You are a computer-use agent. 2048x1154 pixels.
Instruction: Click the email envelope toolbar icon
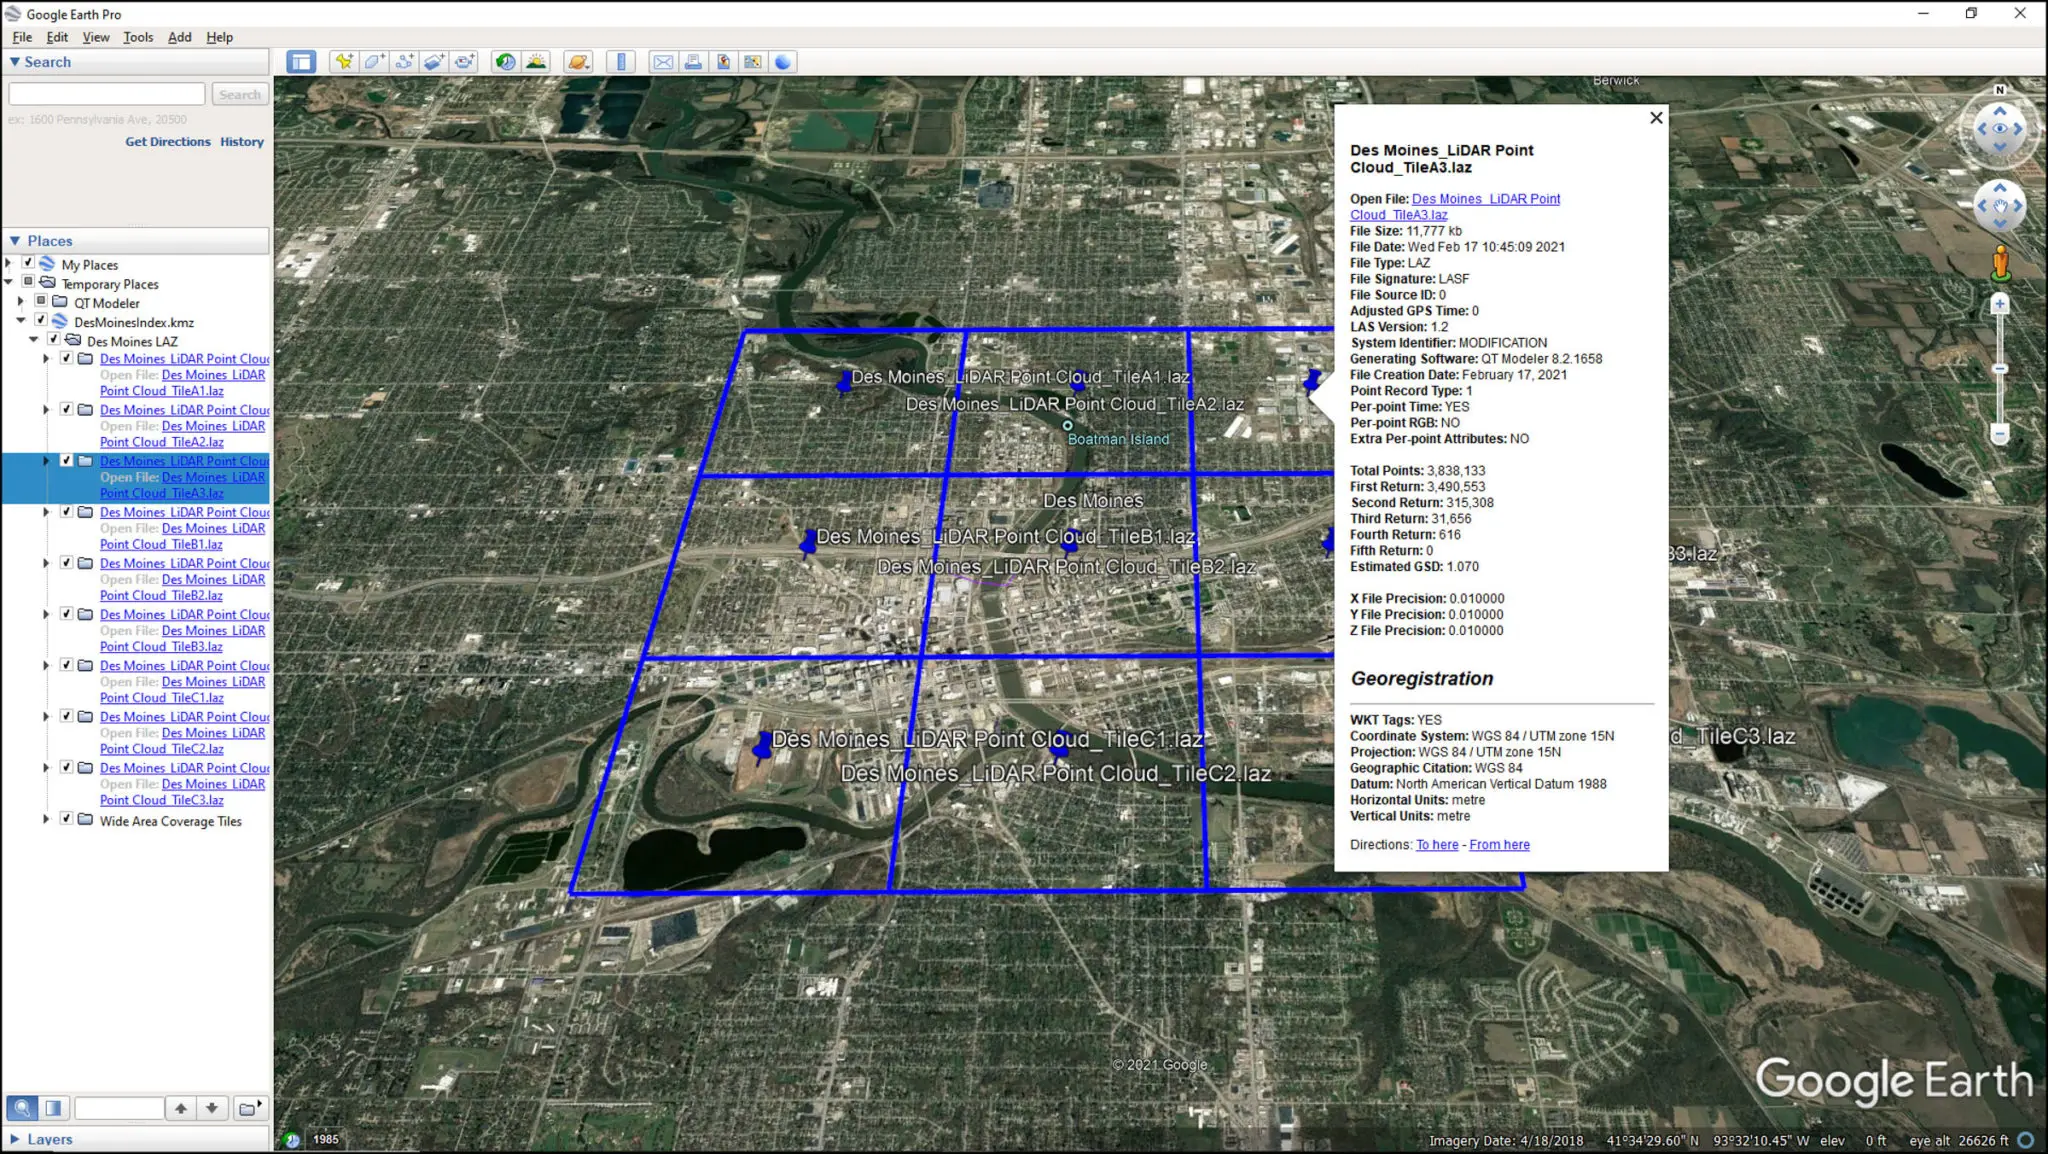point(663,62)
